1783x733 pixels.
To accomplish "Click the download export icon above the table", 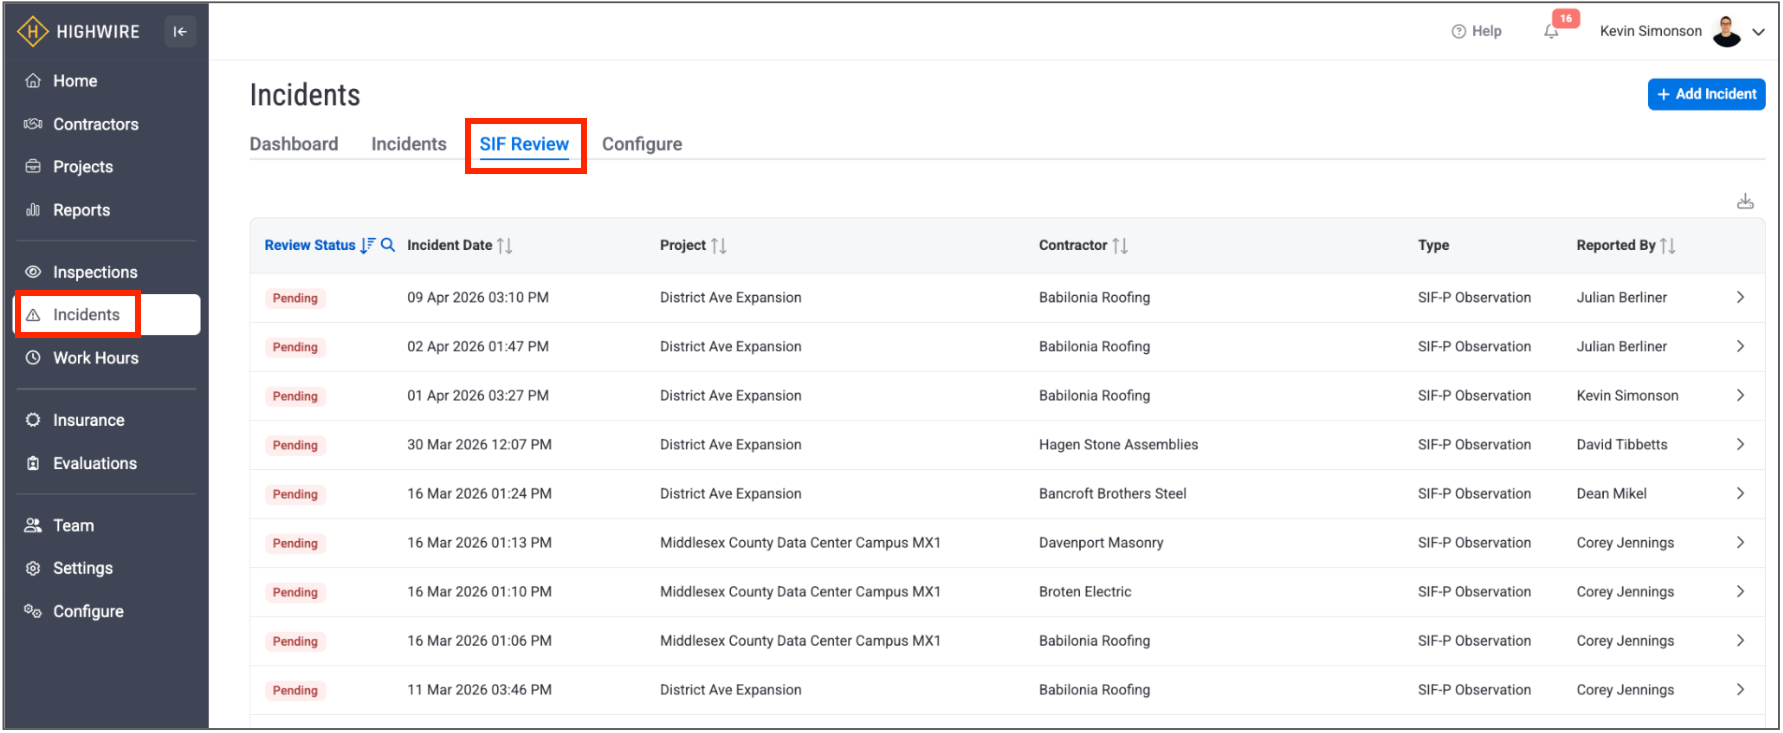I will (1745, 202).
